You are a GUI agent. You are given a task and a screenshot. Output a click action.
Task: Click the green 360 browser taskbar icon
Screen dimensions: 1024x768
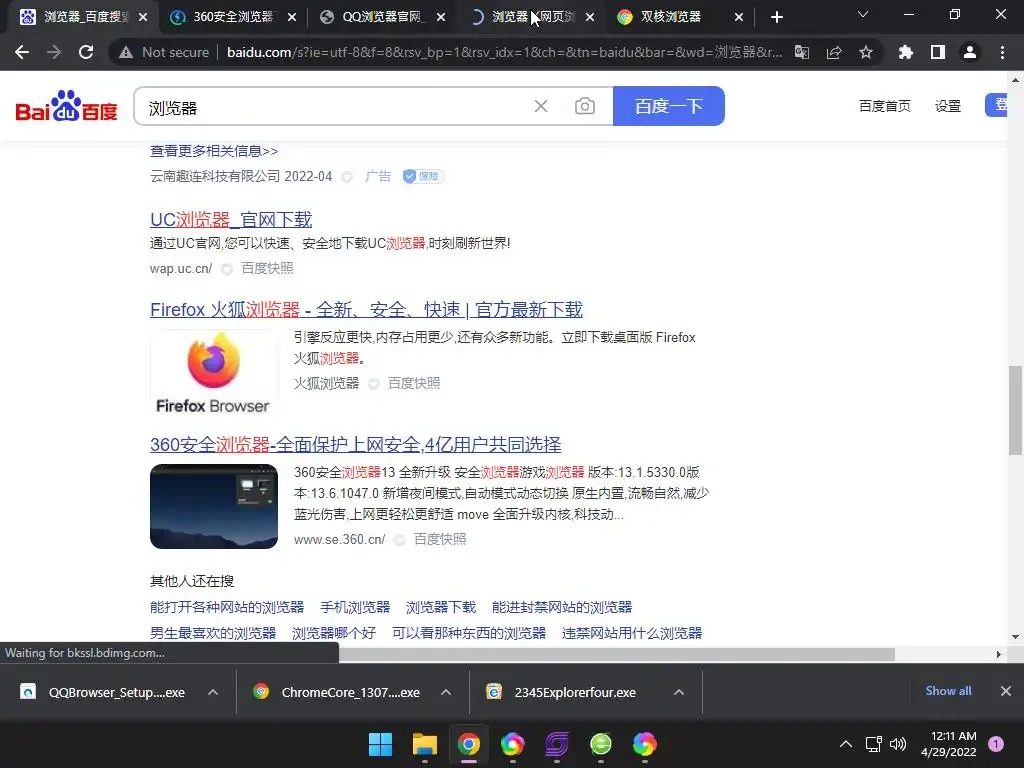601,744
